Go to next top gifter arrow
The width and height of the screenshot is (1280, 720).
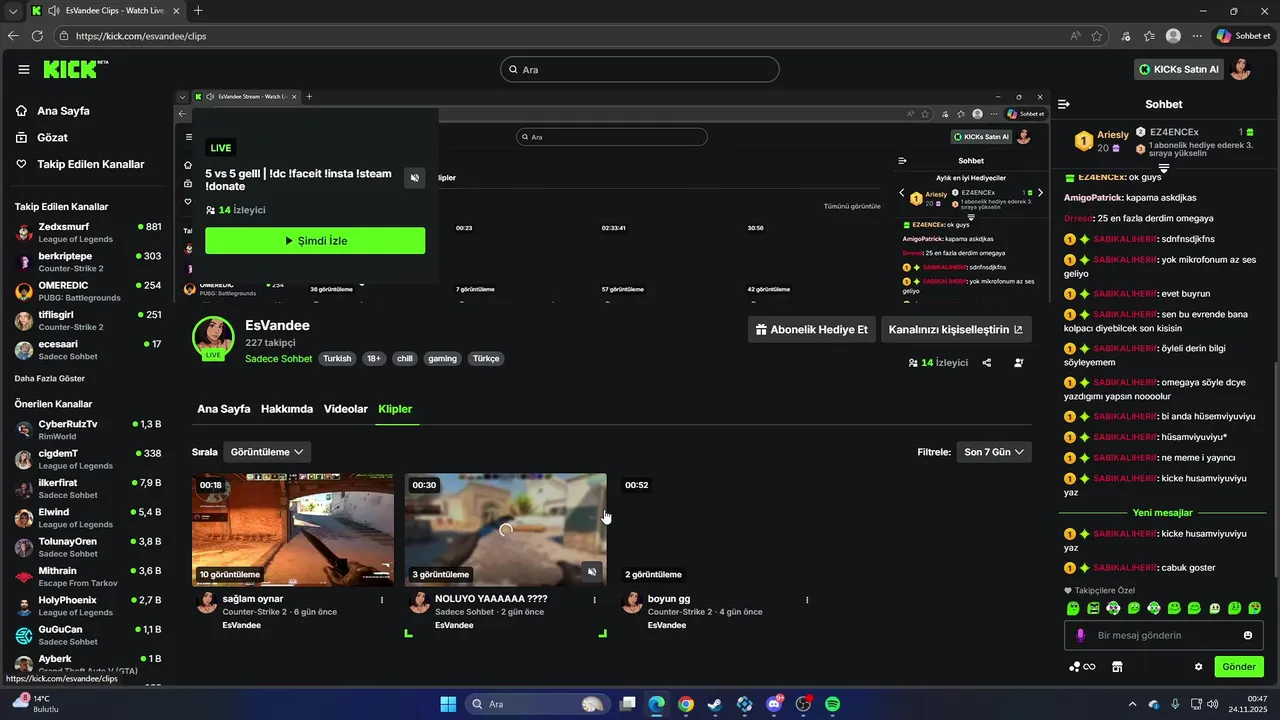coord(1040,192)
